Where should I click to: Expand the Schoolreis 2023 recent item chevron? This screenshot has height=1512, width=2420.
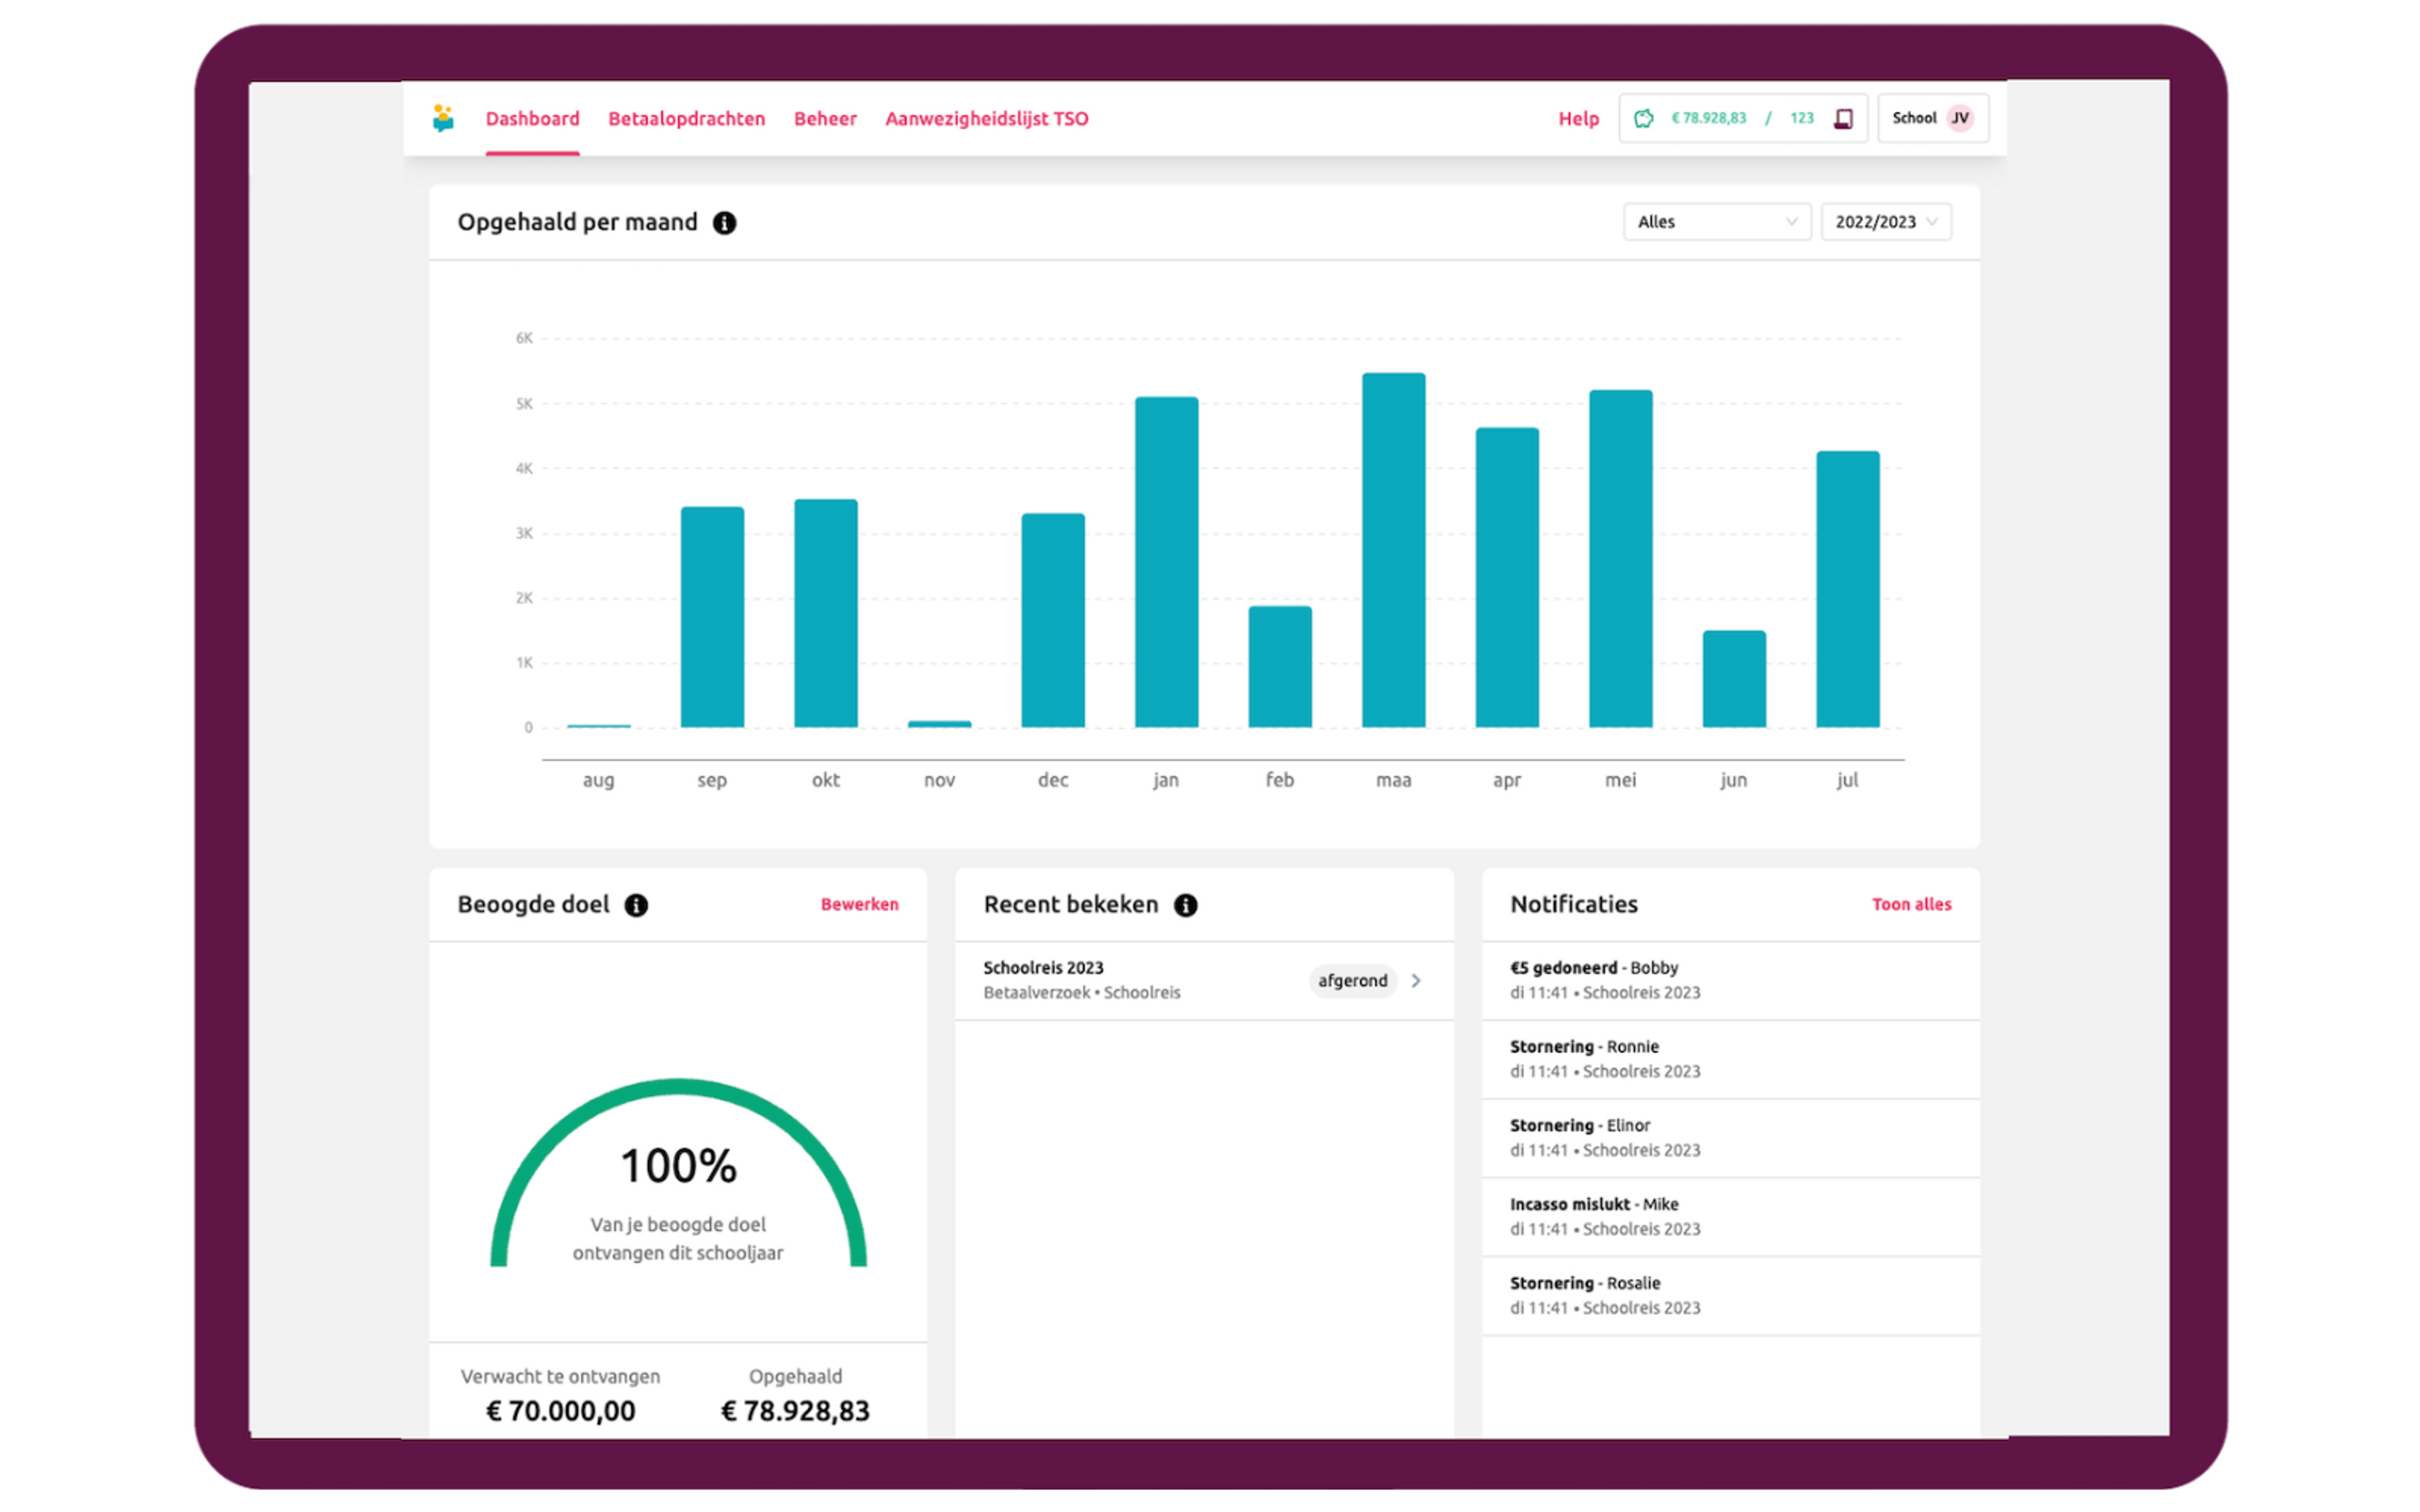pyautogui.click(x=1429, y=979)
